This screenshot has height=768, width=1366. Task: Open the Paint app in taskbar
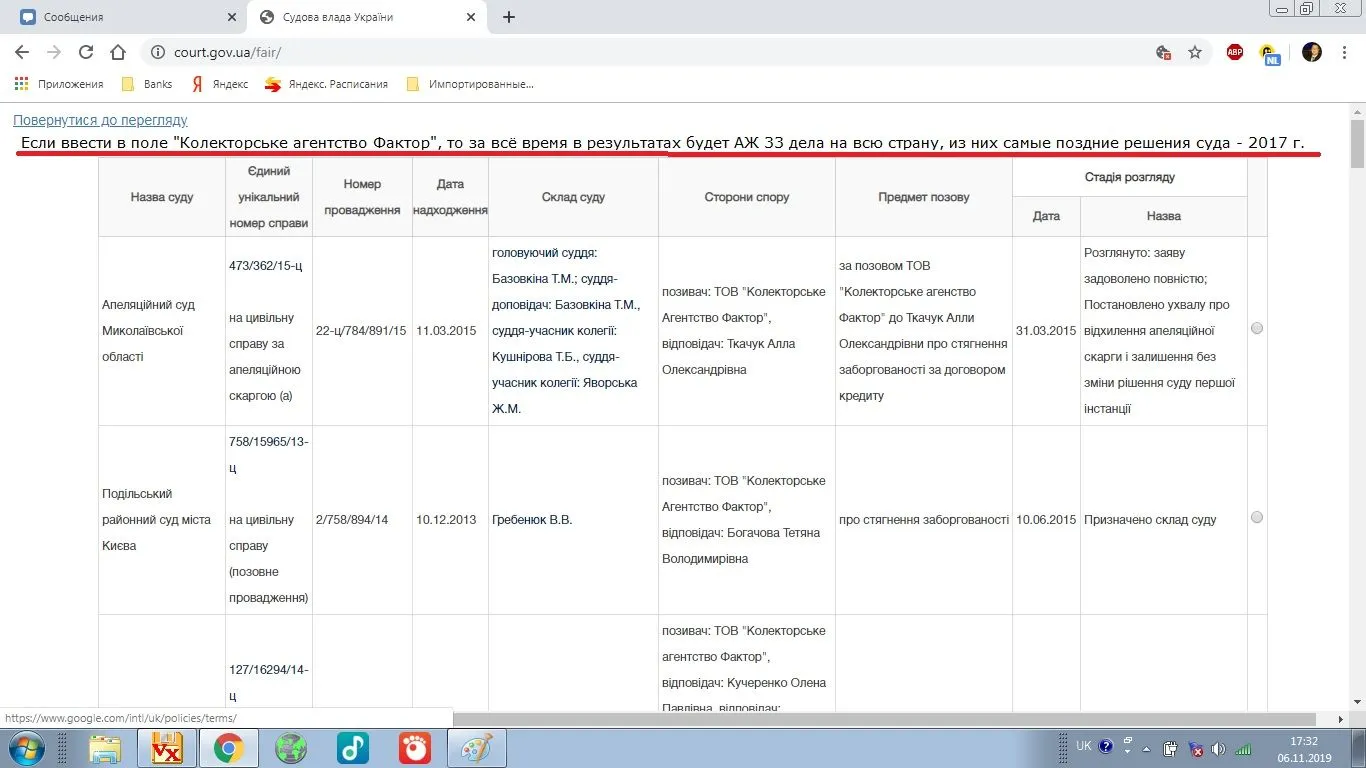[476, 747]
